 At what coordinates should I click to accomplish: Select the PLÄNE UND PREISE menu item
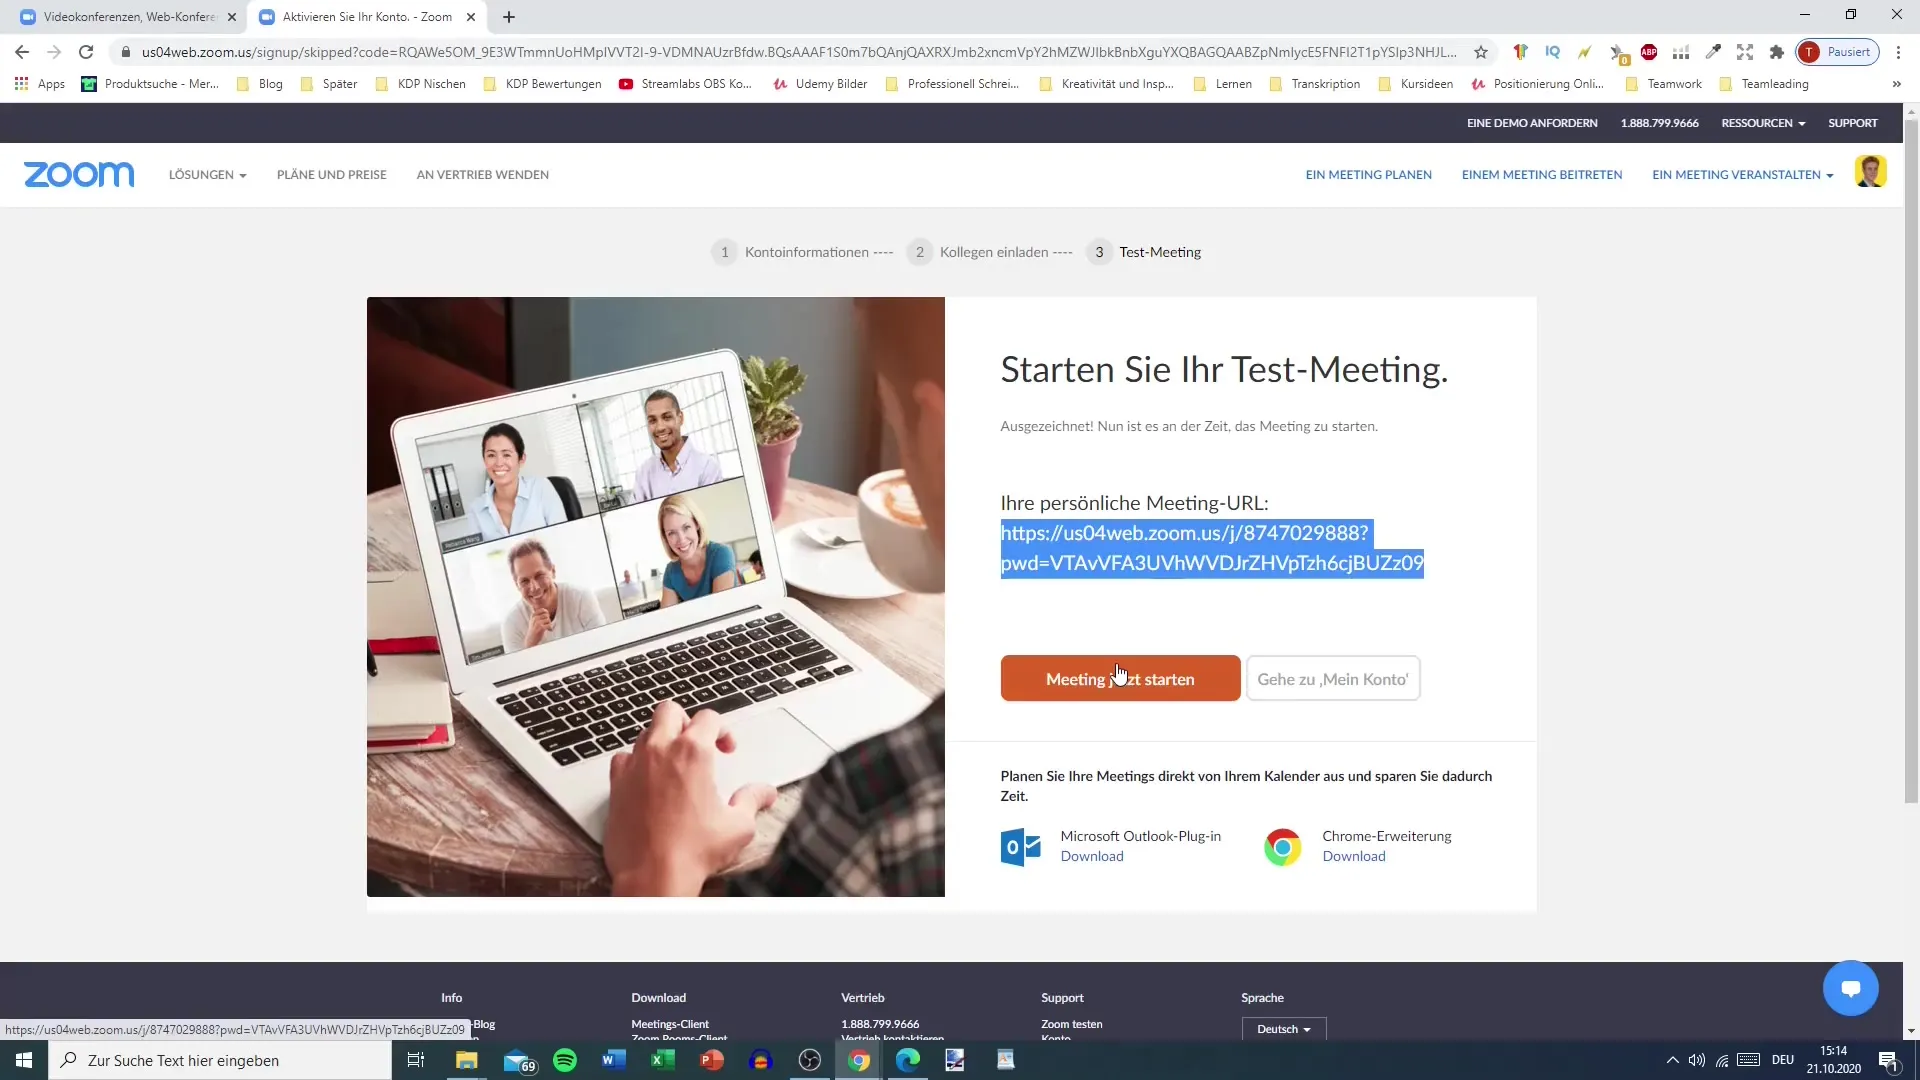click(x=332, y=174)
